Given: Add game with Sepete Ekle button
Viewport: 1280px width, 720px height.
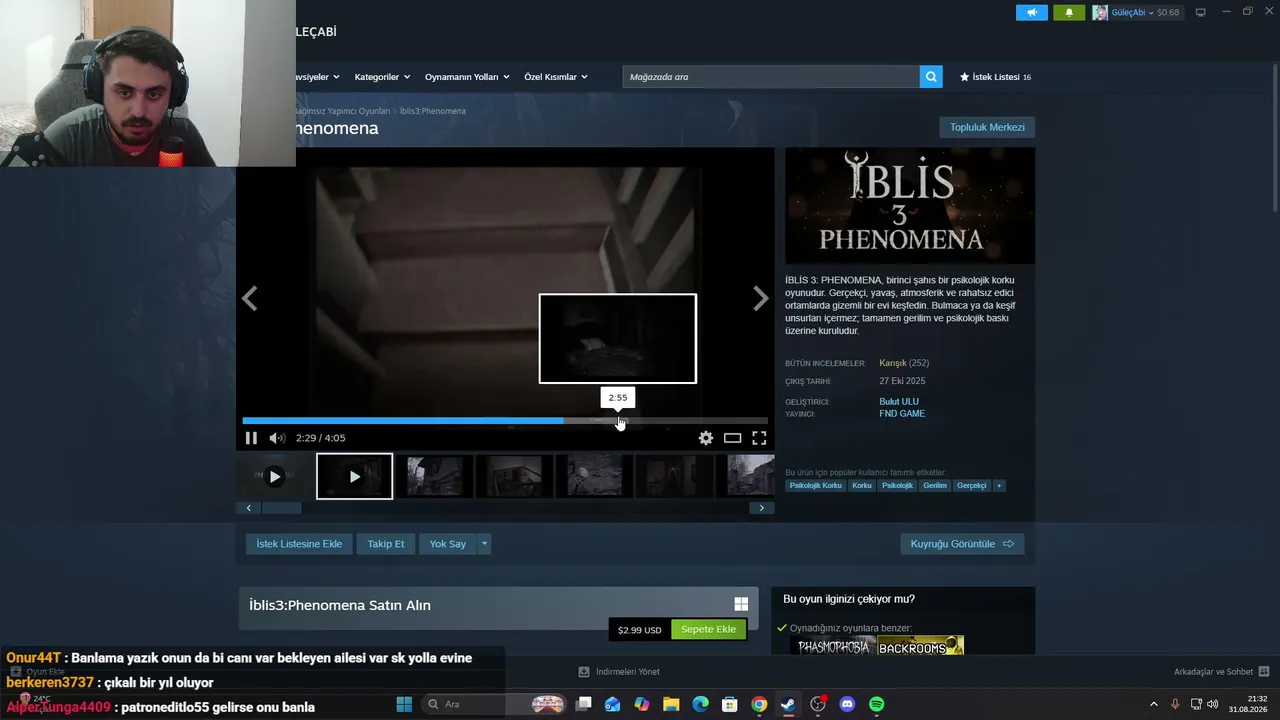Looking at the screenshot, I should coord(708,630).
